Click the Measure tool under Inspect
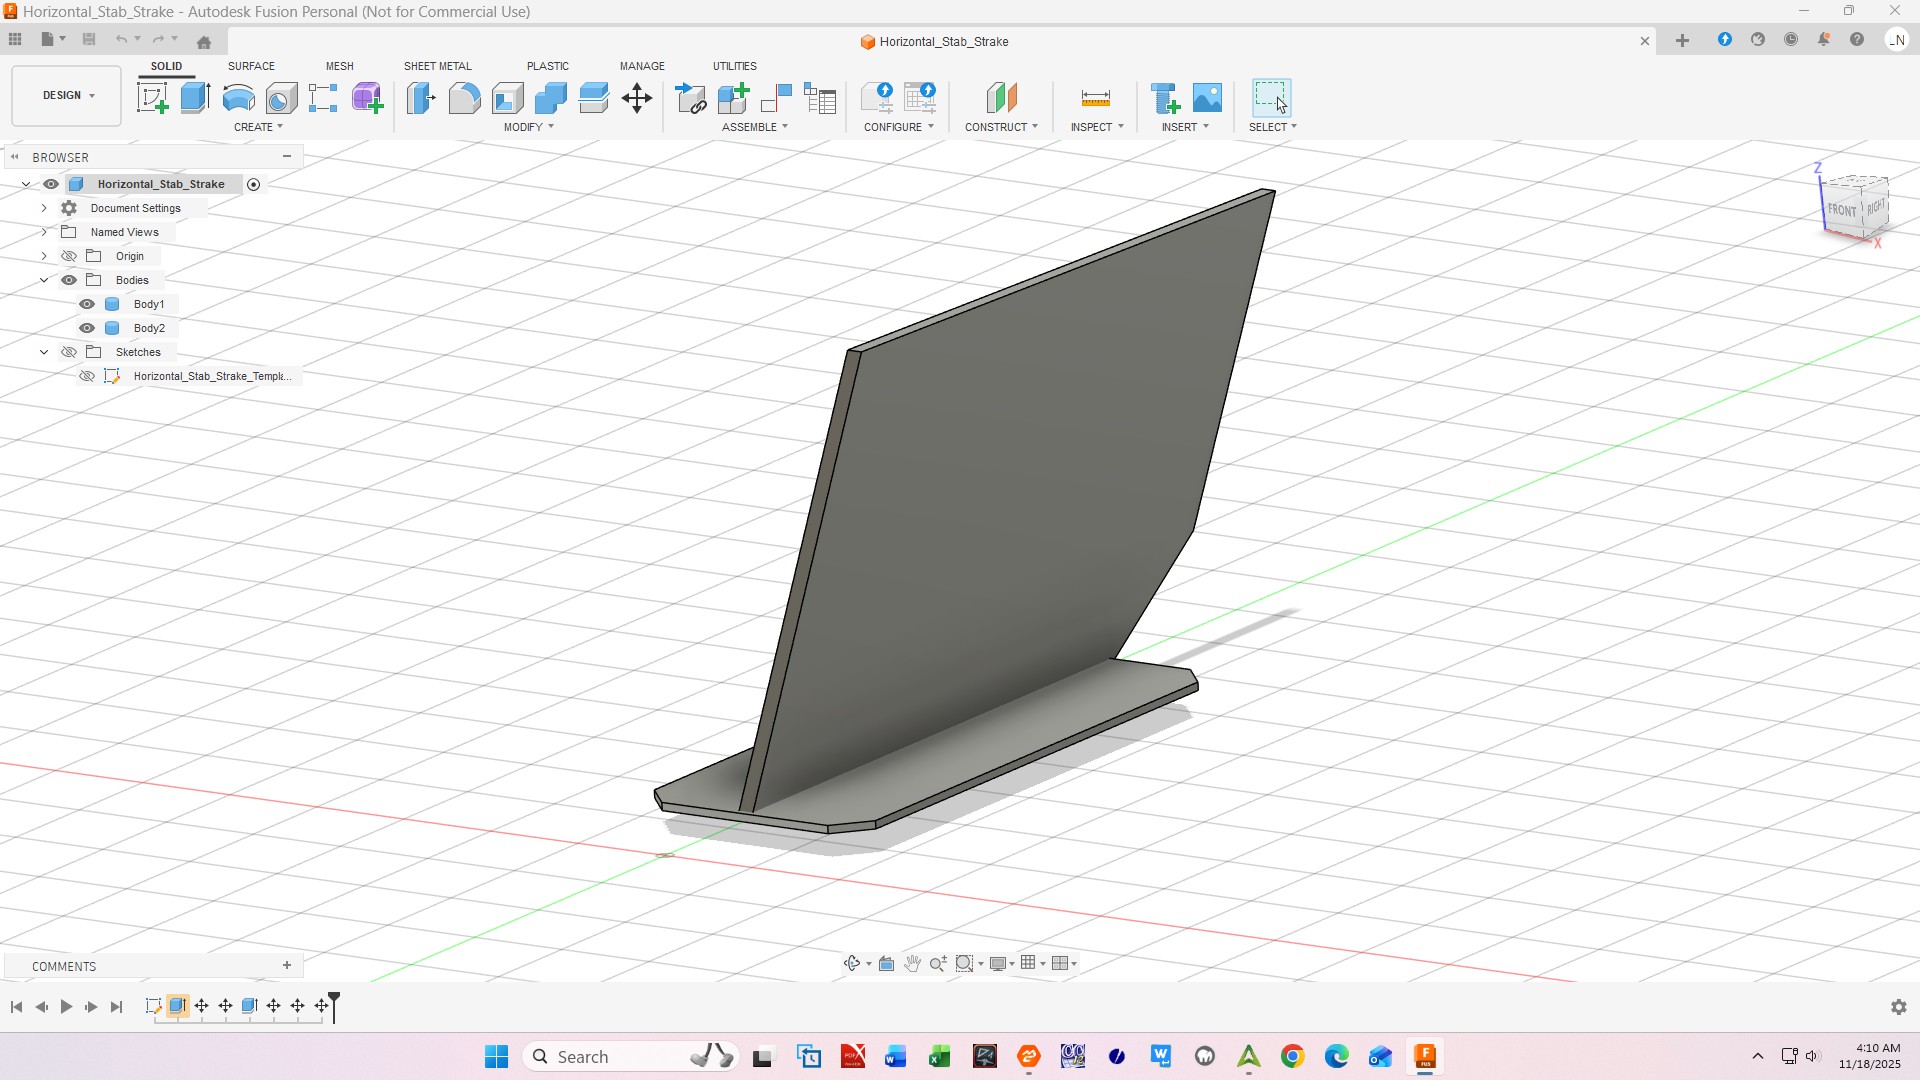The height and width of the screenshot is (1080, 1920). click(x=1095, y=98)
